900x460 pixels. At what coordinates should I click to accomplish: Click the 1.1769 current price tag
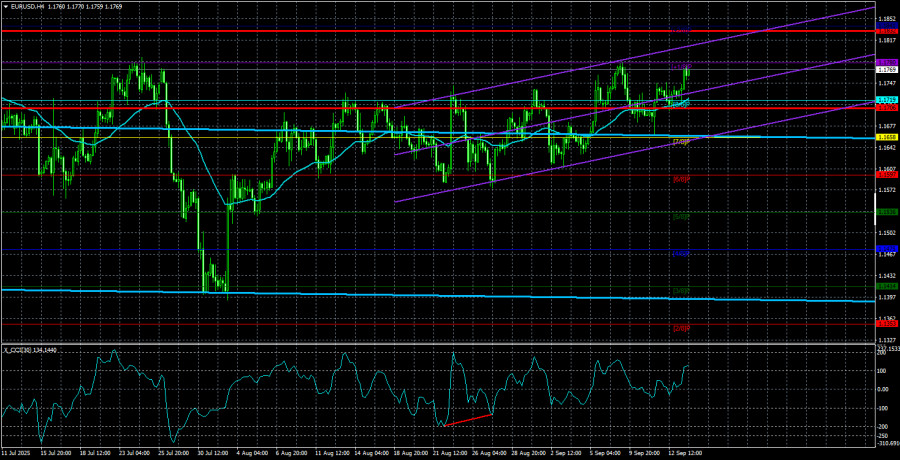[x=886, y=70]
